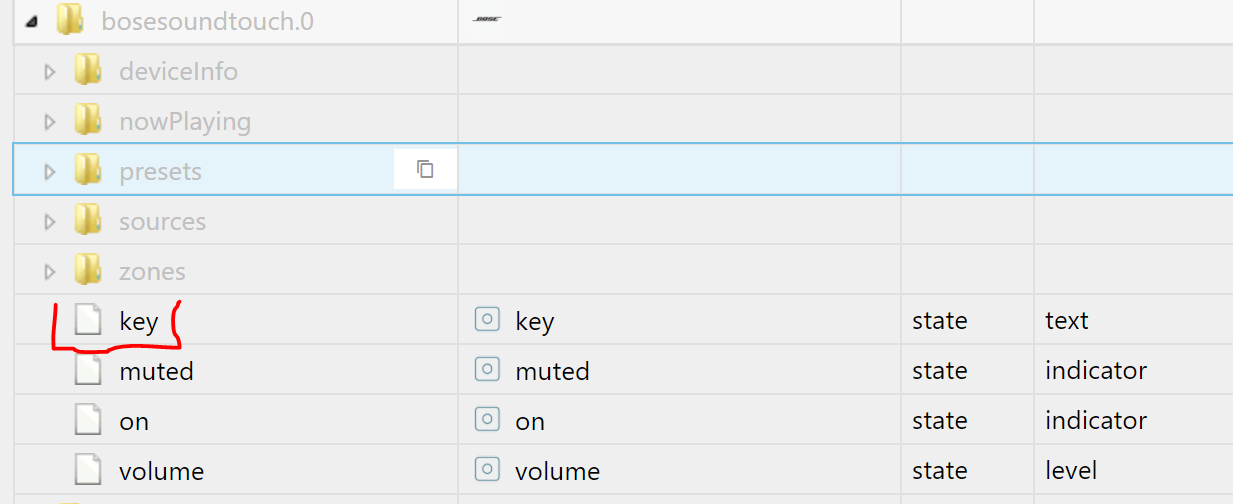Image resolution: width=1233 pixels, height=504 pixels.
Task: Click the state icon next to muted name
Action: coord(486,370)
